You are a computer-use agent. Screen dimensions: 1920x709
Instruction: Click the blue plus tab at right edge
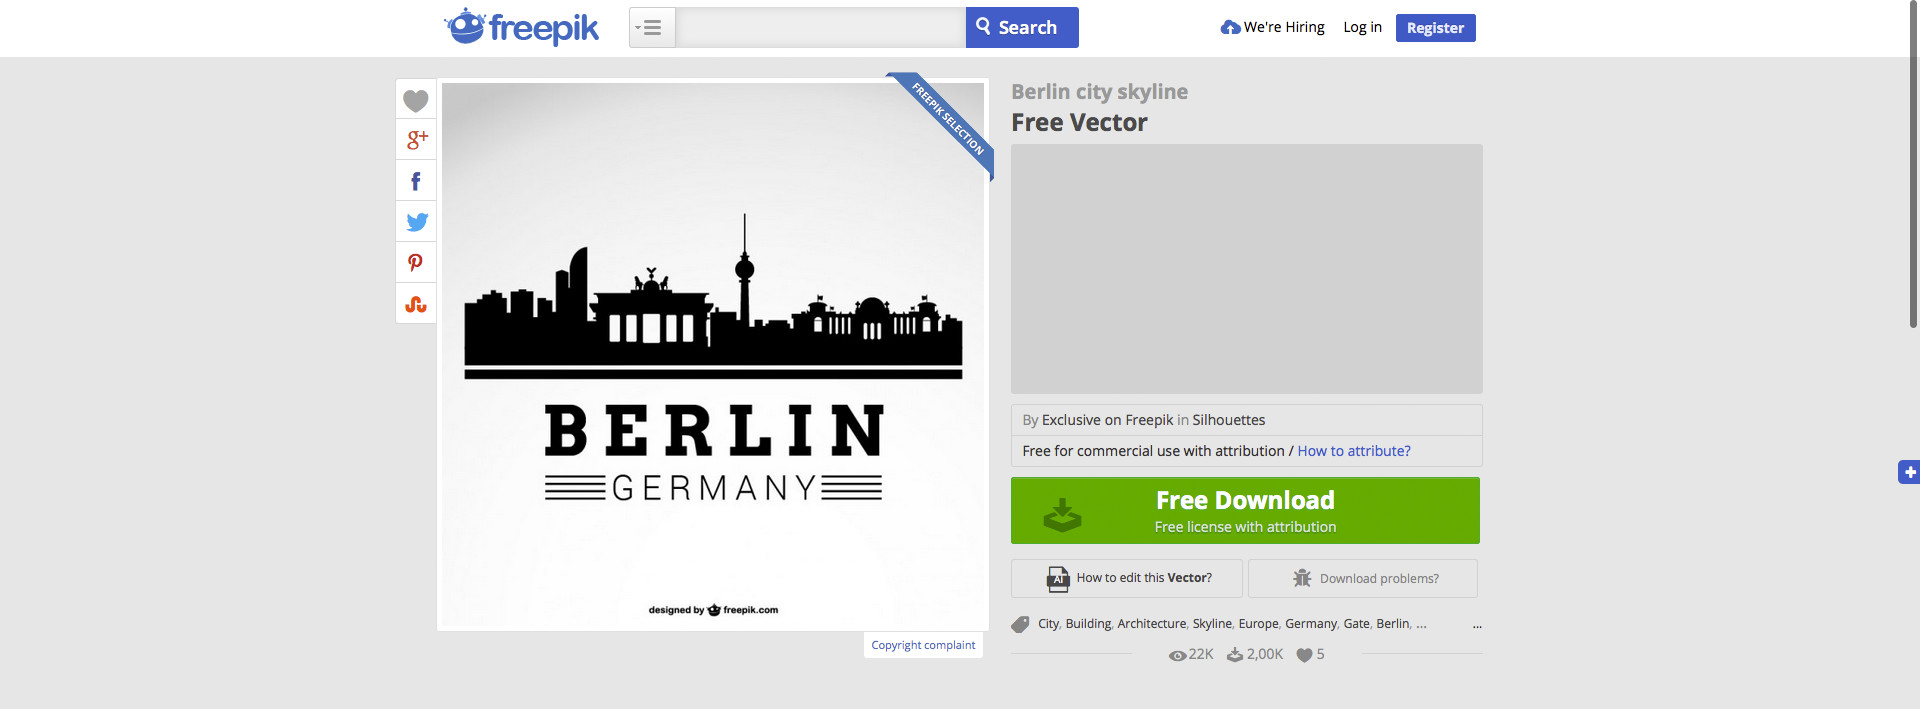[x=1909, y=472]
